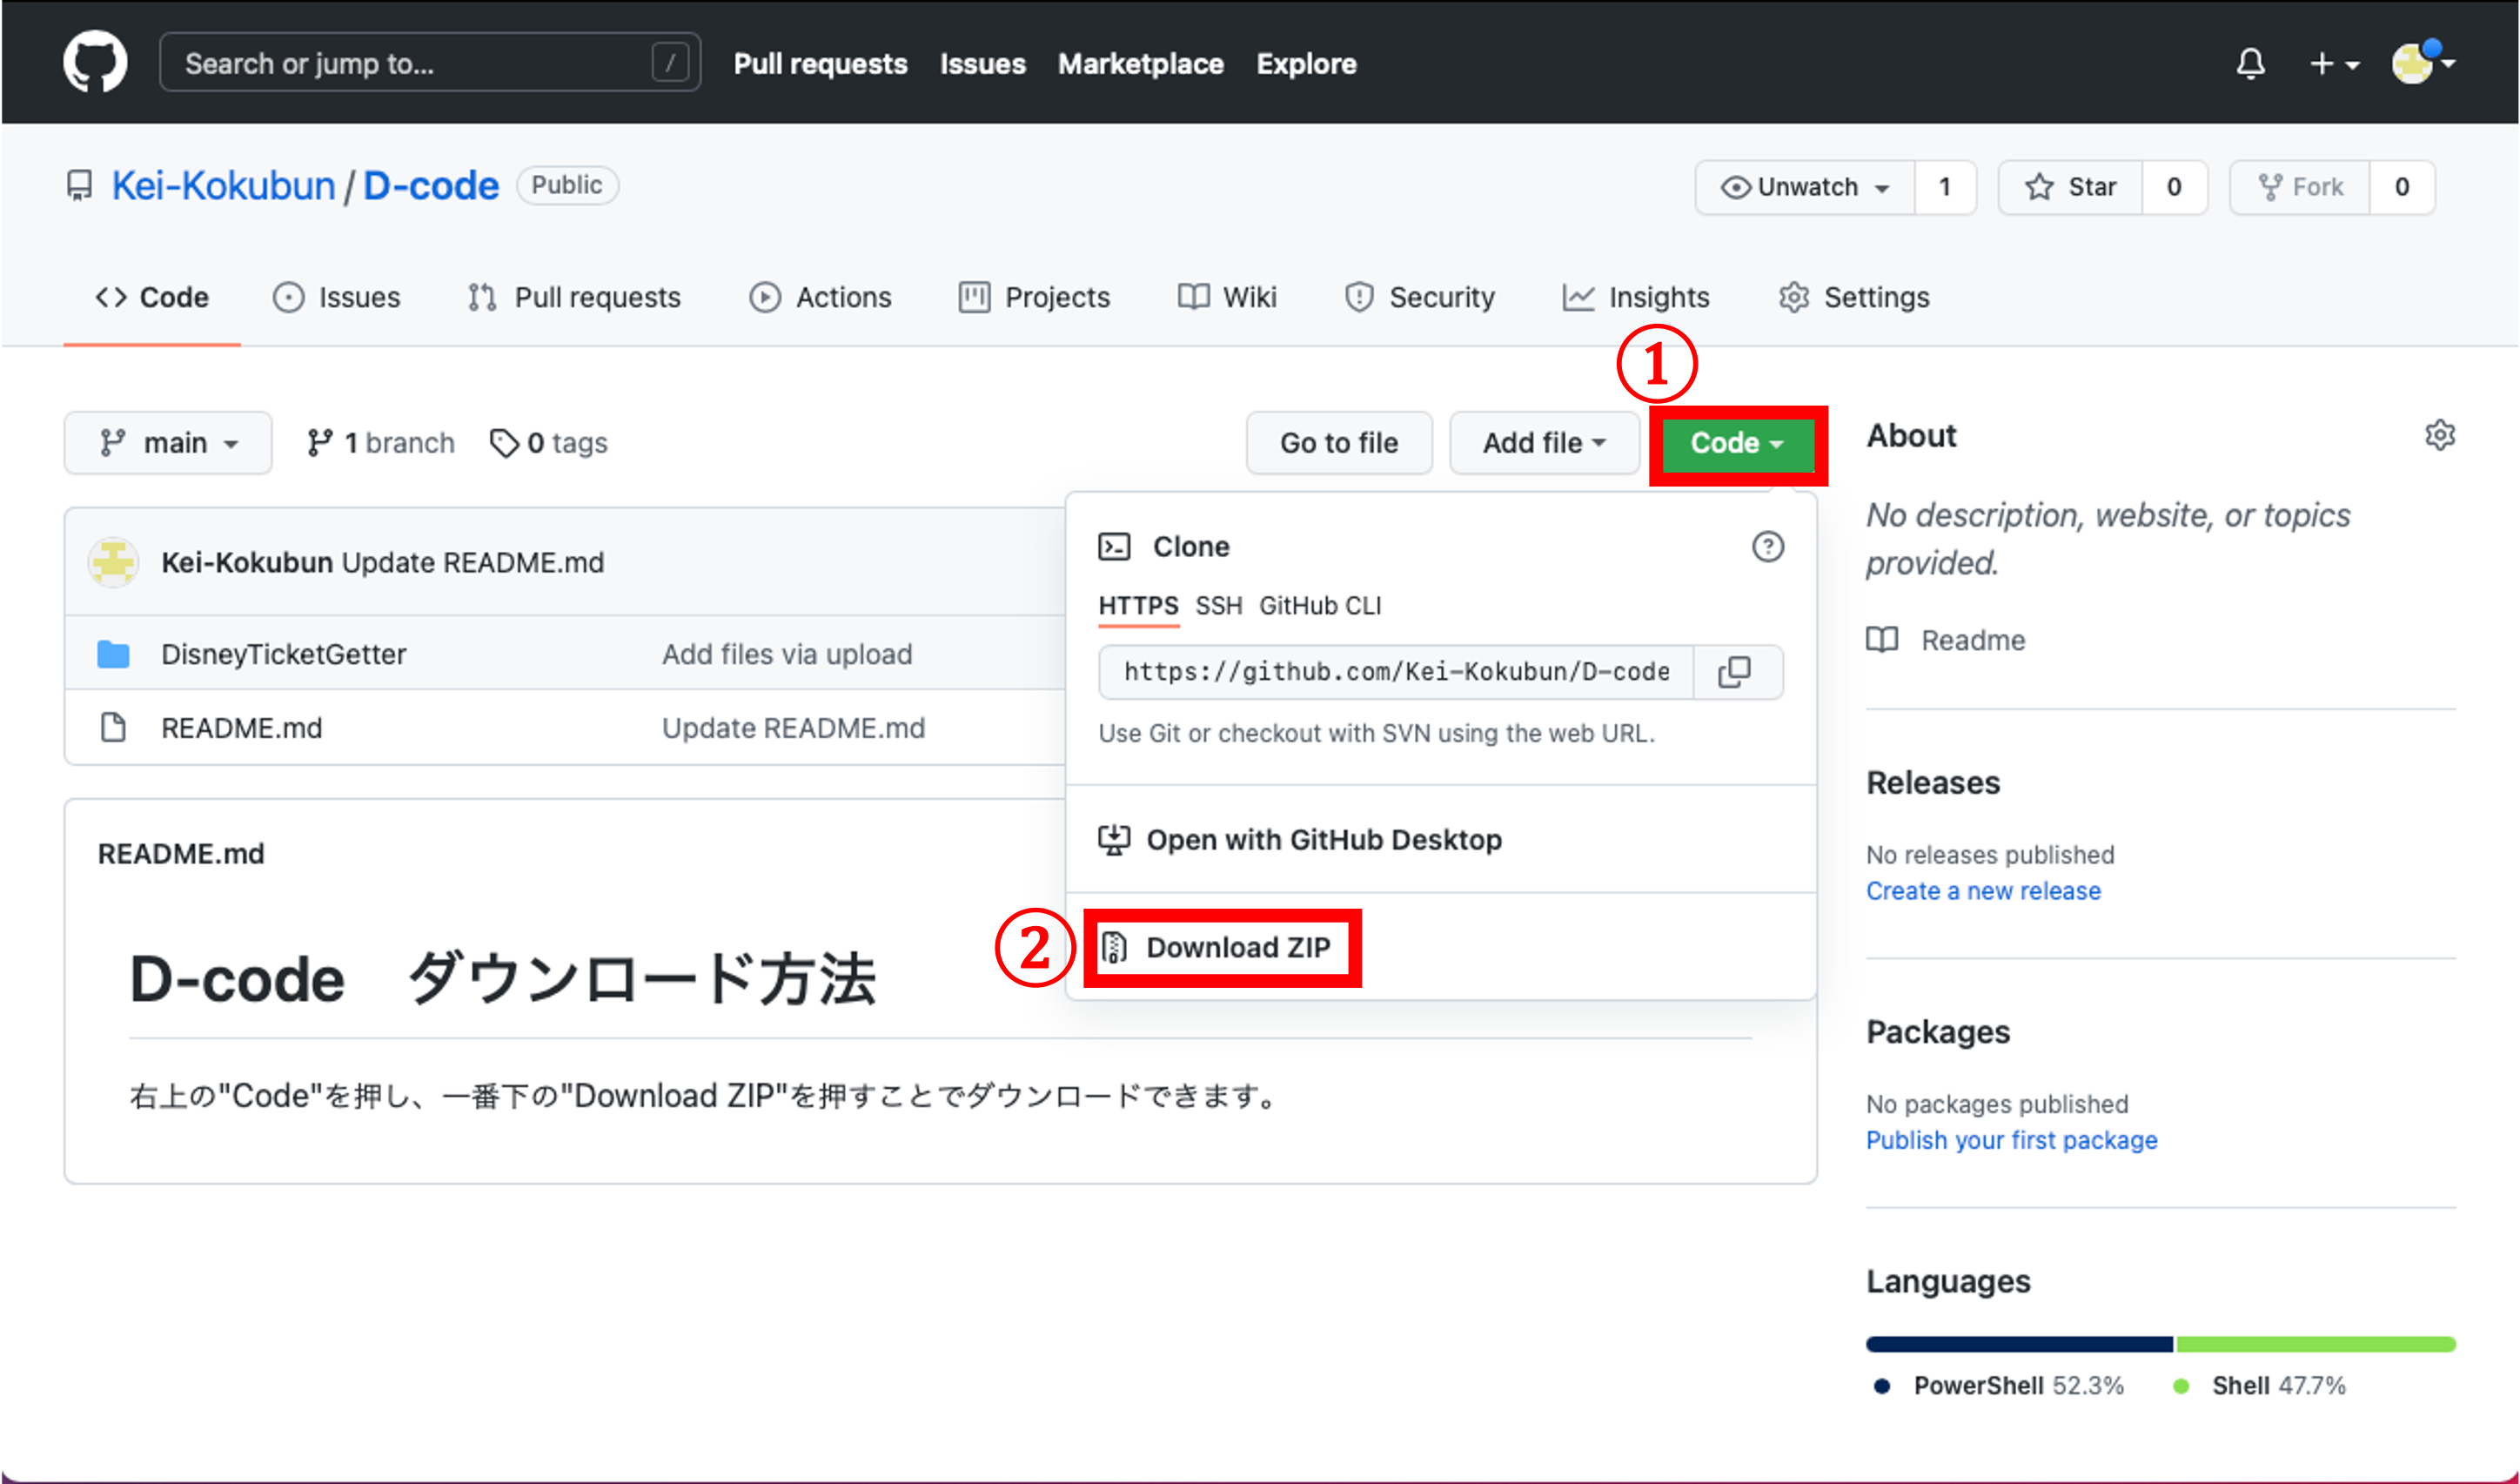Open the Unwatch dropdown
Screen dimensions: 2520x1484
(x=1804, y=186)
